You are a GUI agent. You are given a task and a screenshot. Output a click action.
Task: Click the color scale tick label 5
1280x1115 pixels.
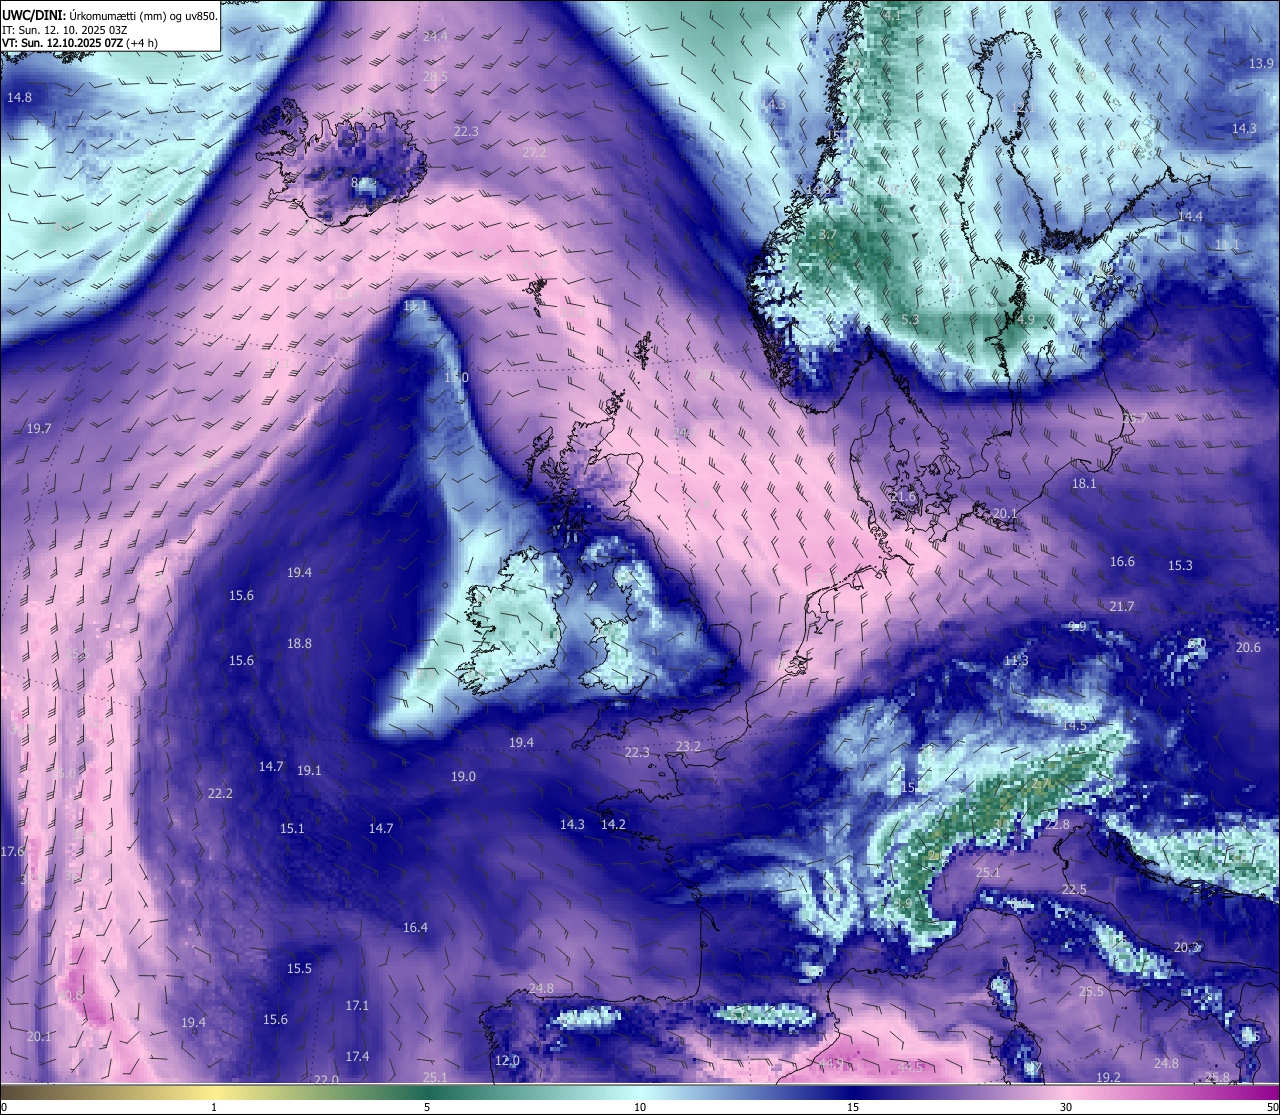(x=427, y=1107)
